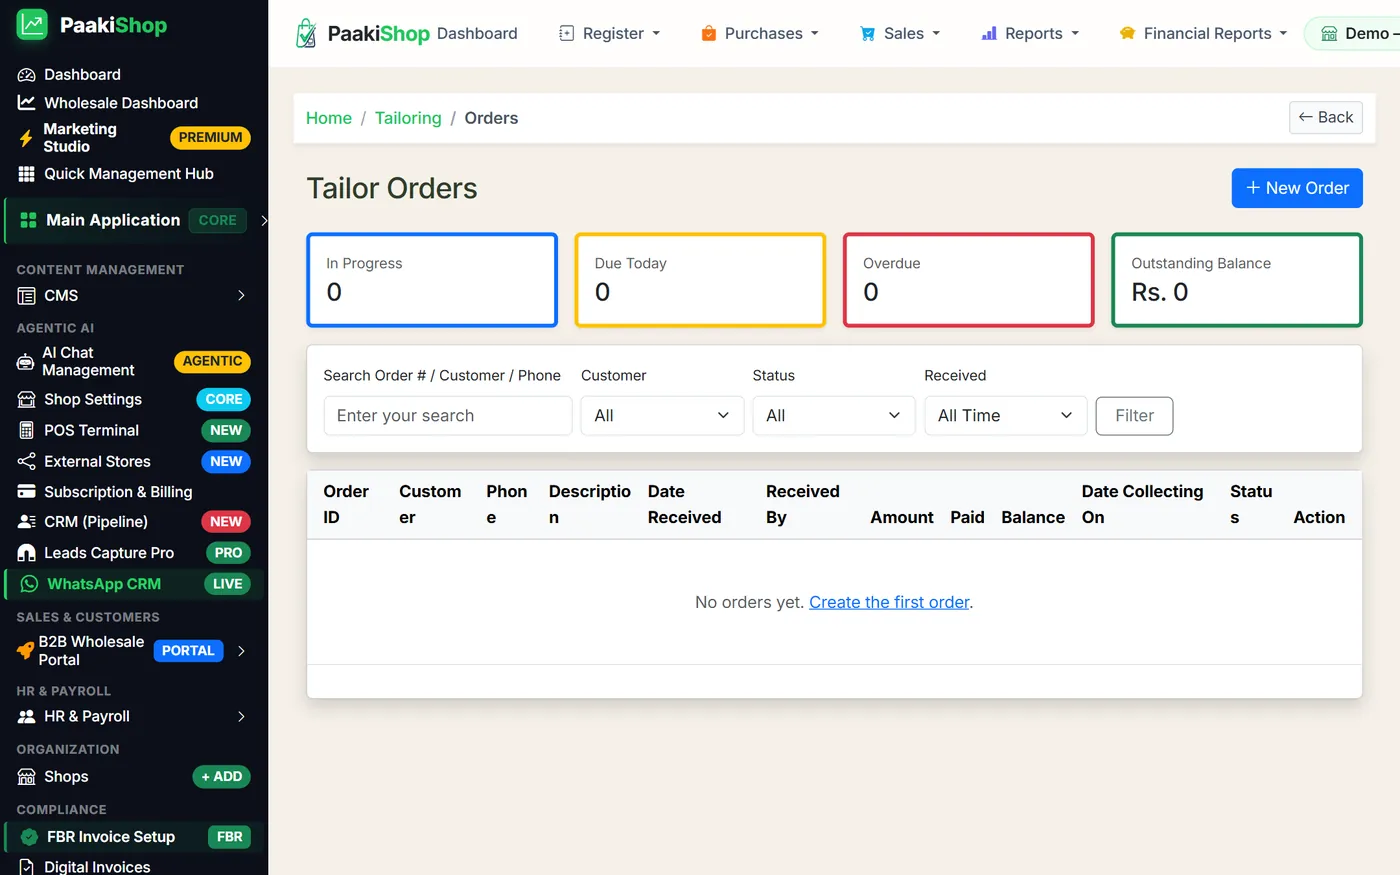This screenshot has height=875, width=1400.
Task: Click the Date Received column header
Action: [x=684, y=505]
